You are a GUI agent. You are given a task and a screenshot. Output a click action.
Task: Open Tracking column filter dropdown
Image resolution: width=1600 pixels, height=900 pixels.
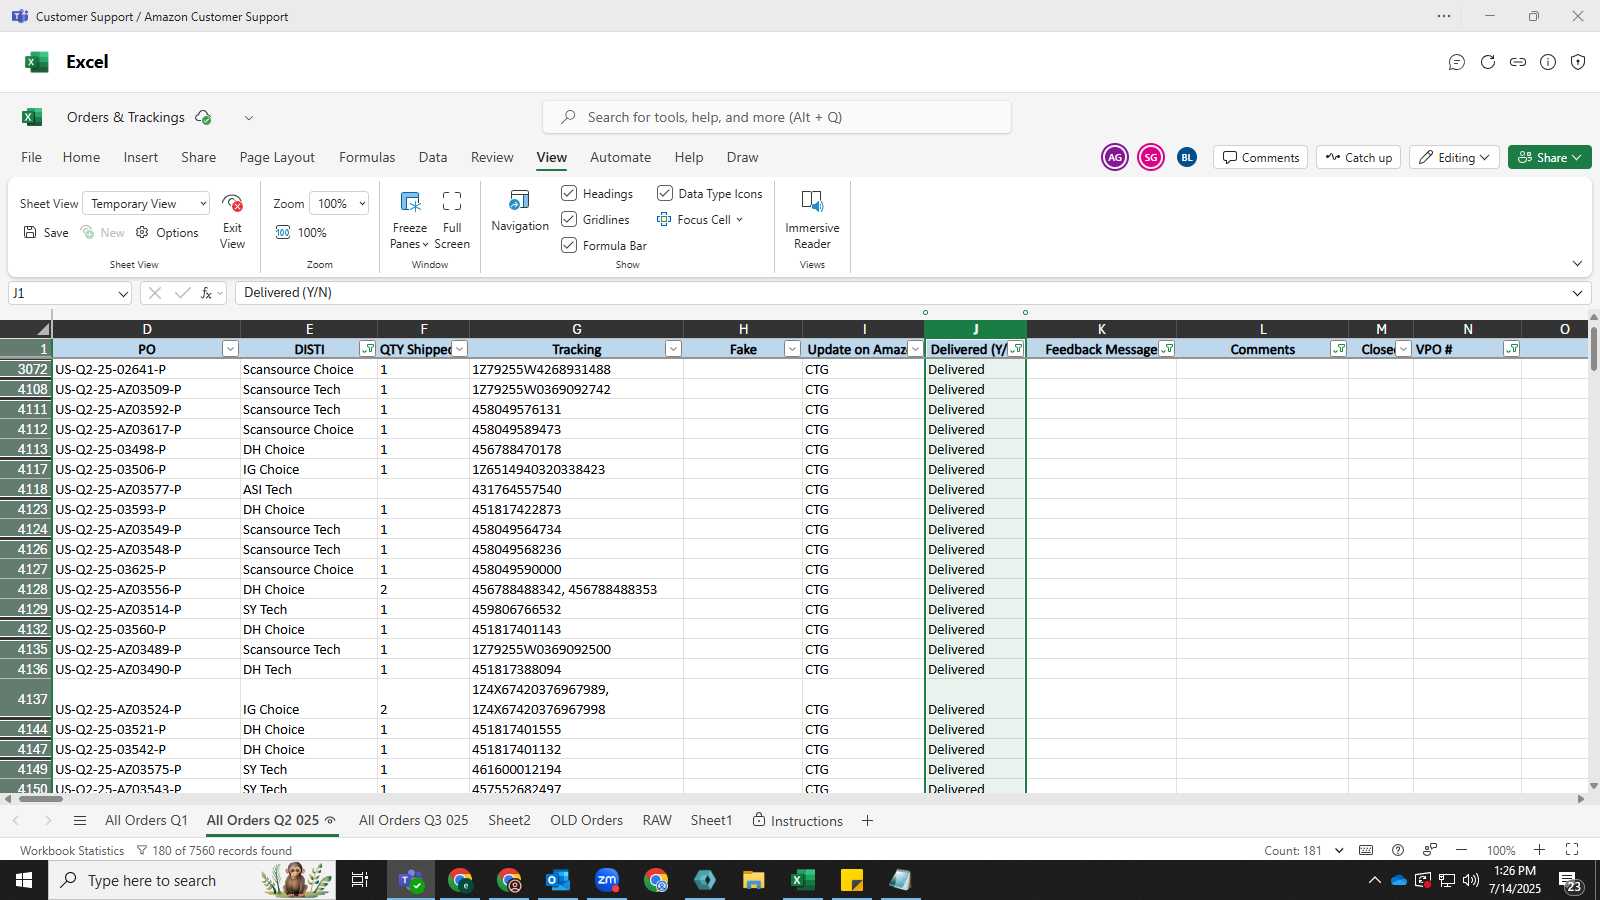pos(673,349)
